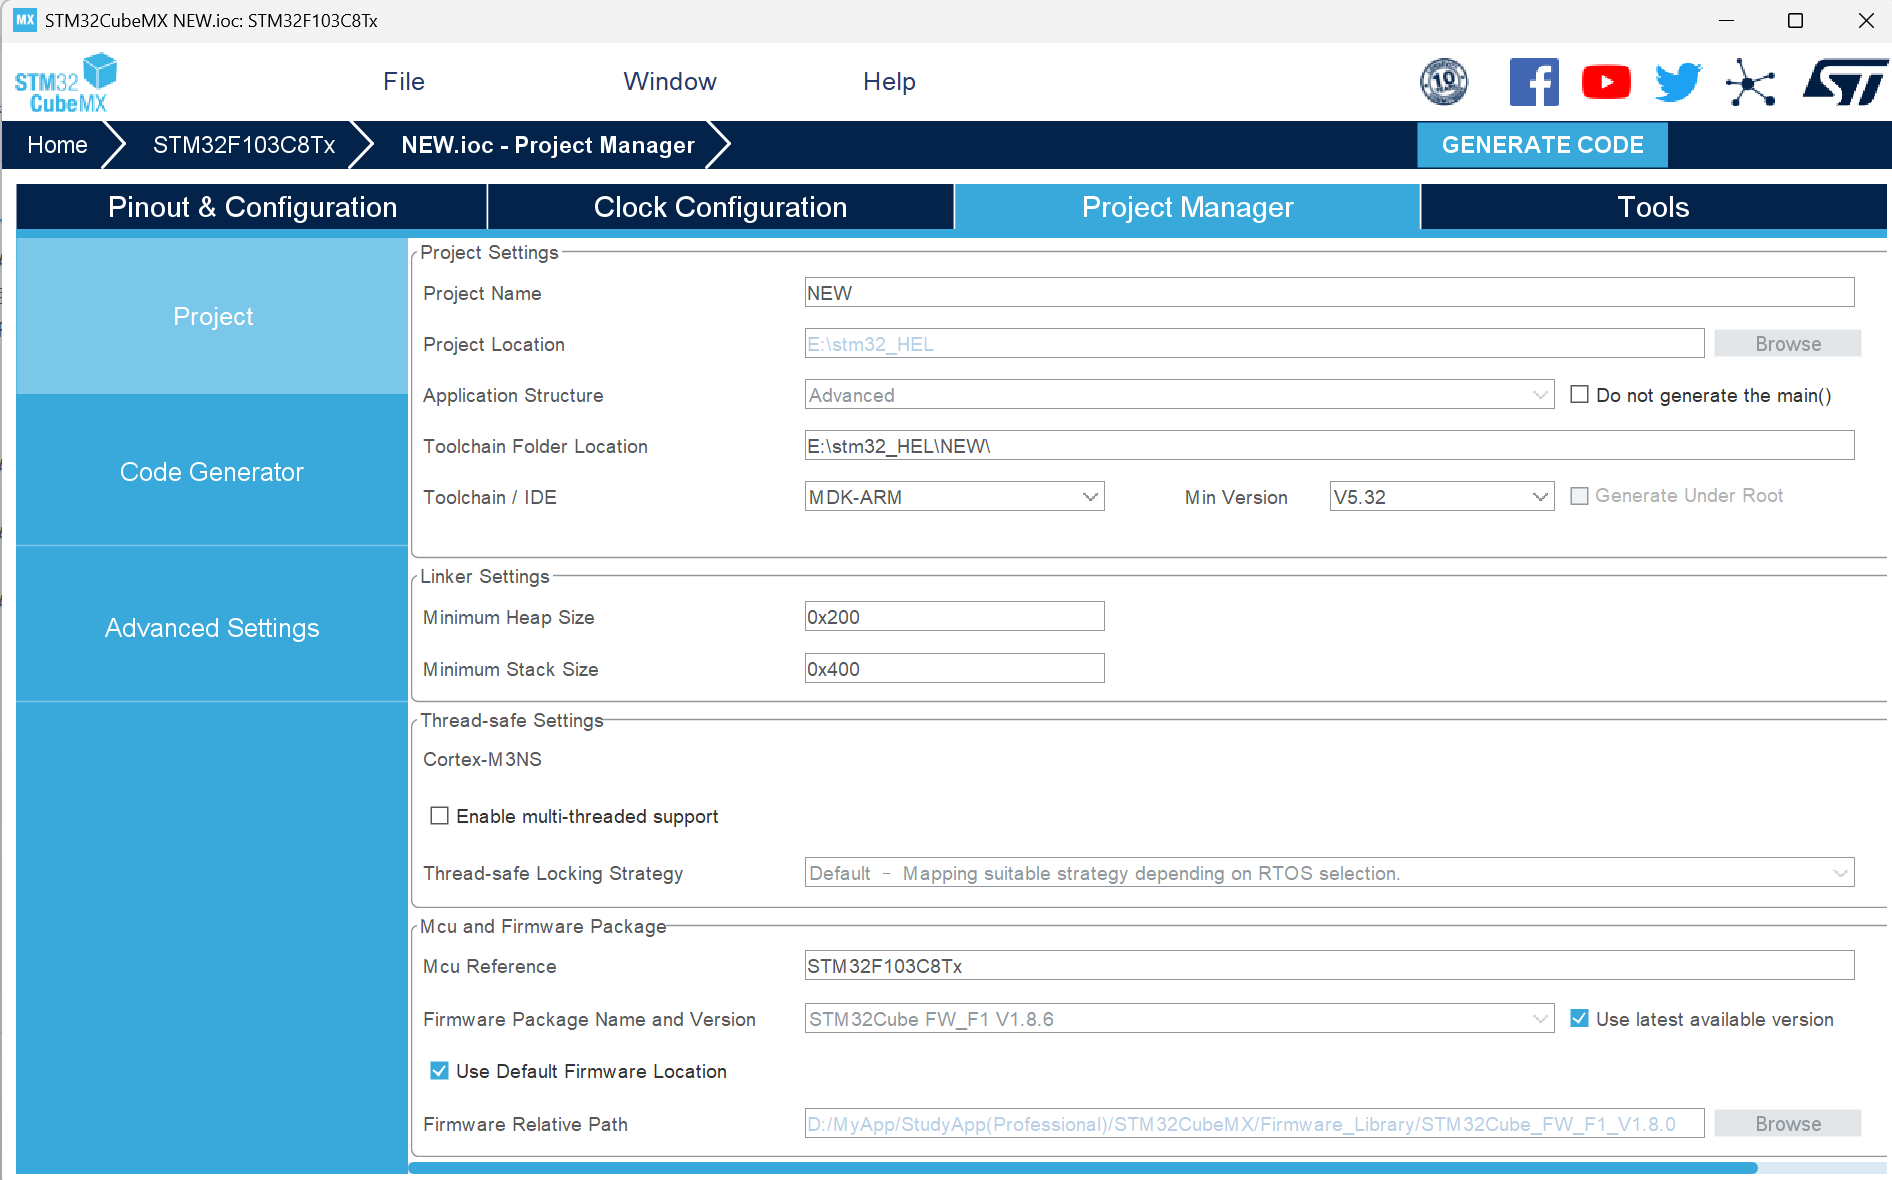Open the Window menu
Screen dimensions: 1892x1180
[x=670, y=82]
